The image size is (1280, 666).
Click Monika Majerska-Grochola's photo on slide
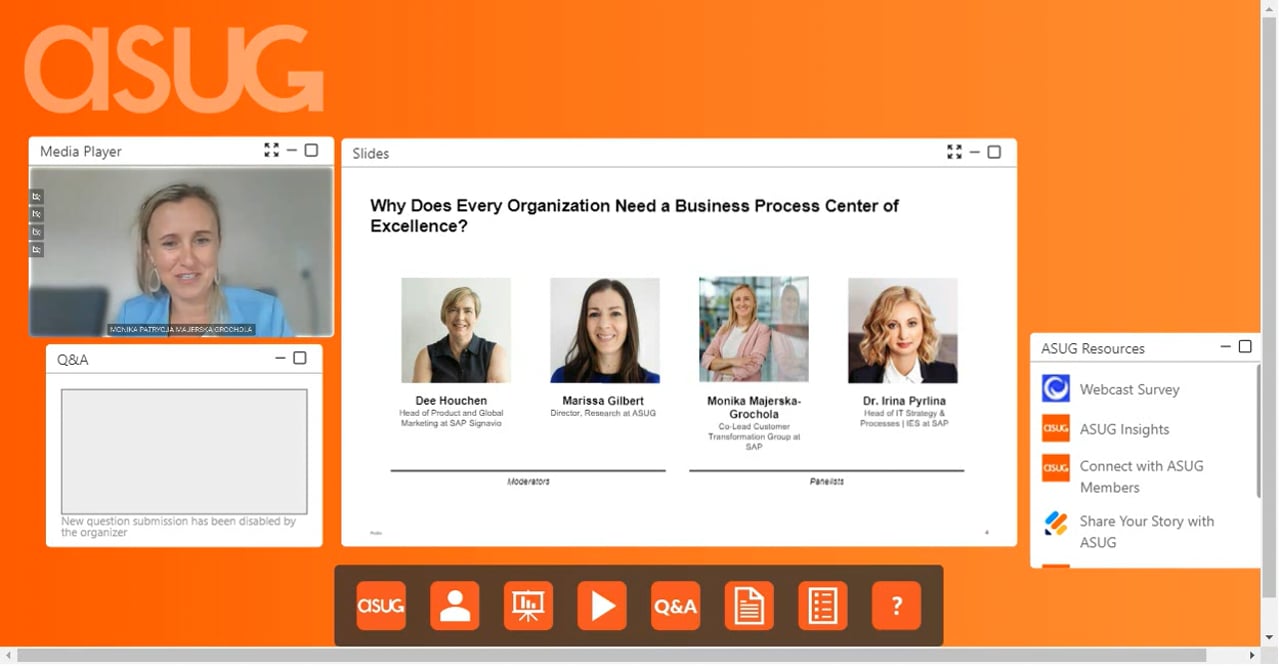pyautogui.click(x=754, y=329)
